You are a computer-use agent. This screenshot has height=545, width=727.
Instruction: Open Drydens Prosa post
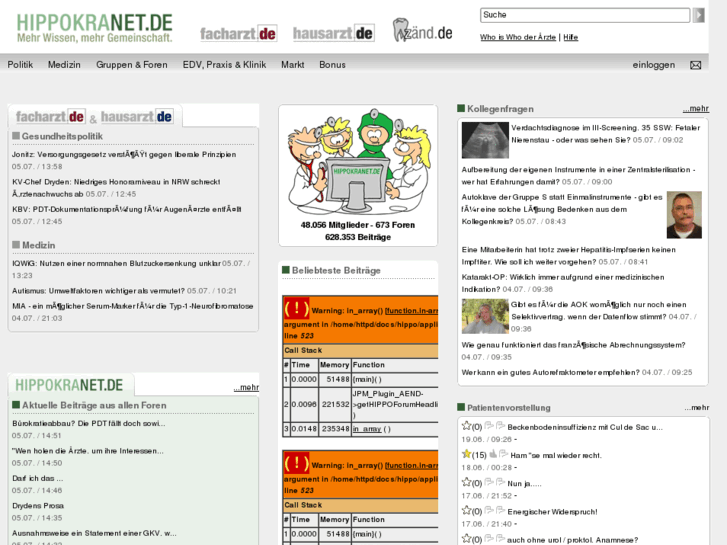38,506
